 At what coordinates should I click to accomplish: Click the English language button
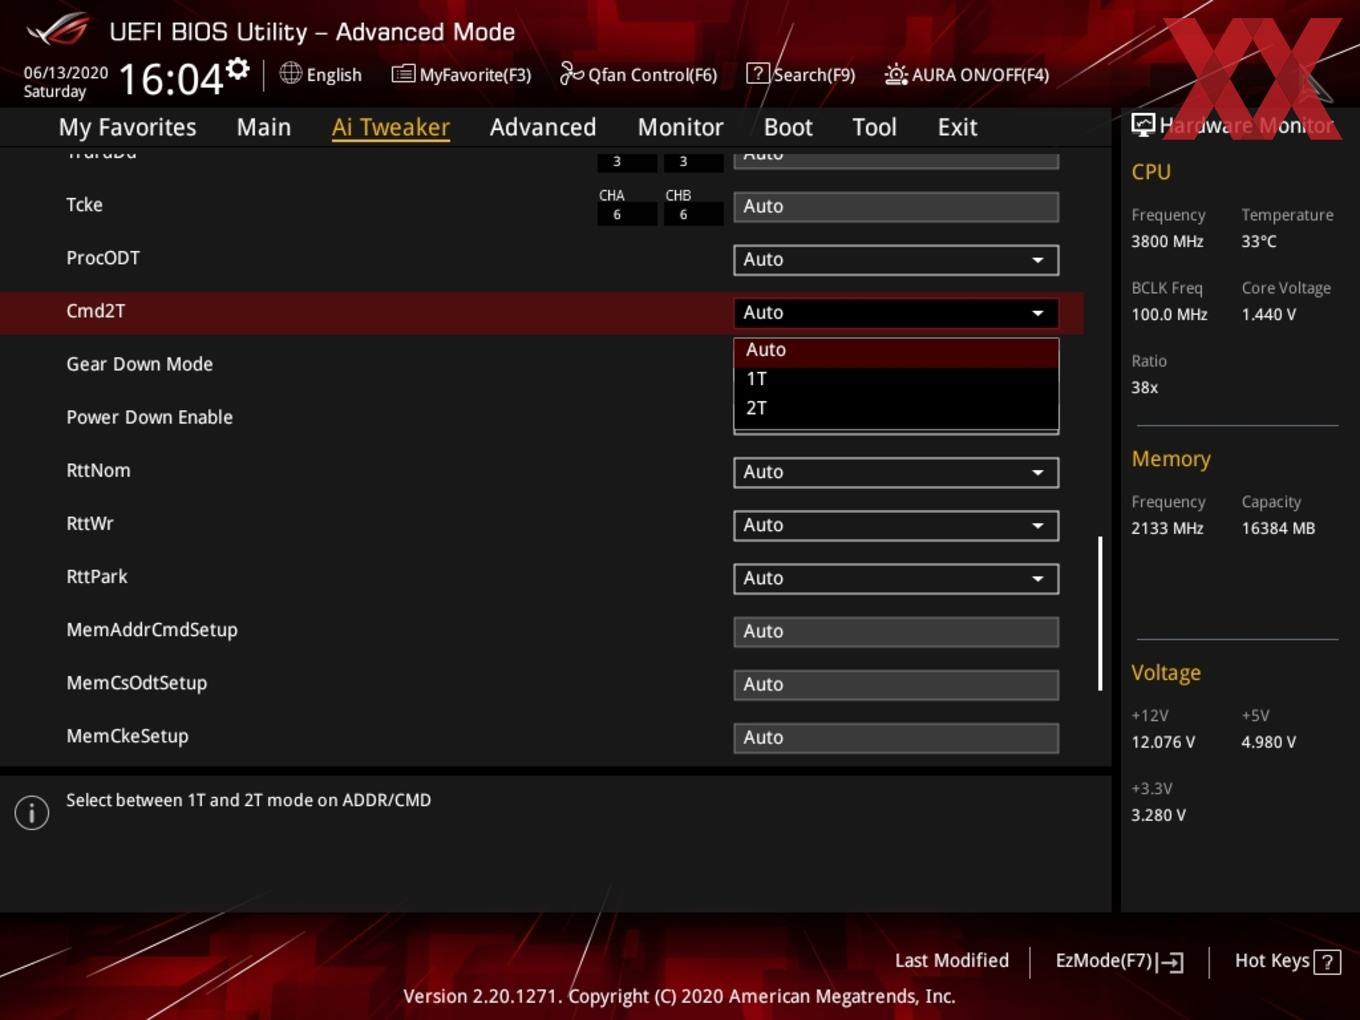click(x=334, y=75)
